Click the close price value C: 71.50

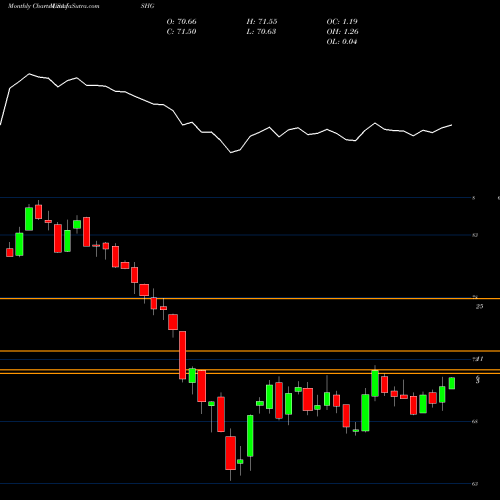182,32
